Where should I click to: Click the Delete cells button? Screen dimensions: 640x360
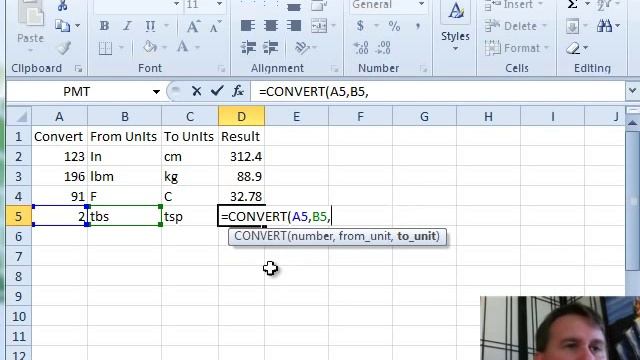[x=516, y=26]
